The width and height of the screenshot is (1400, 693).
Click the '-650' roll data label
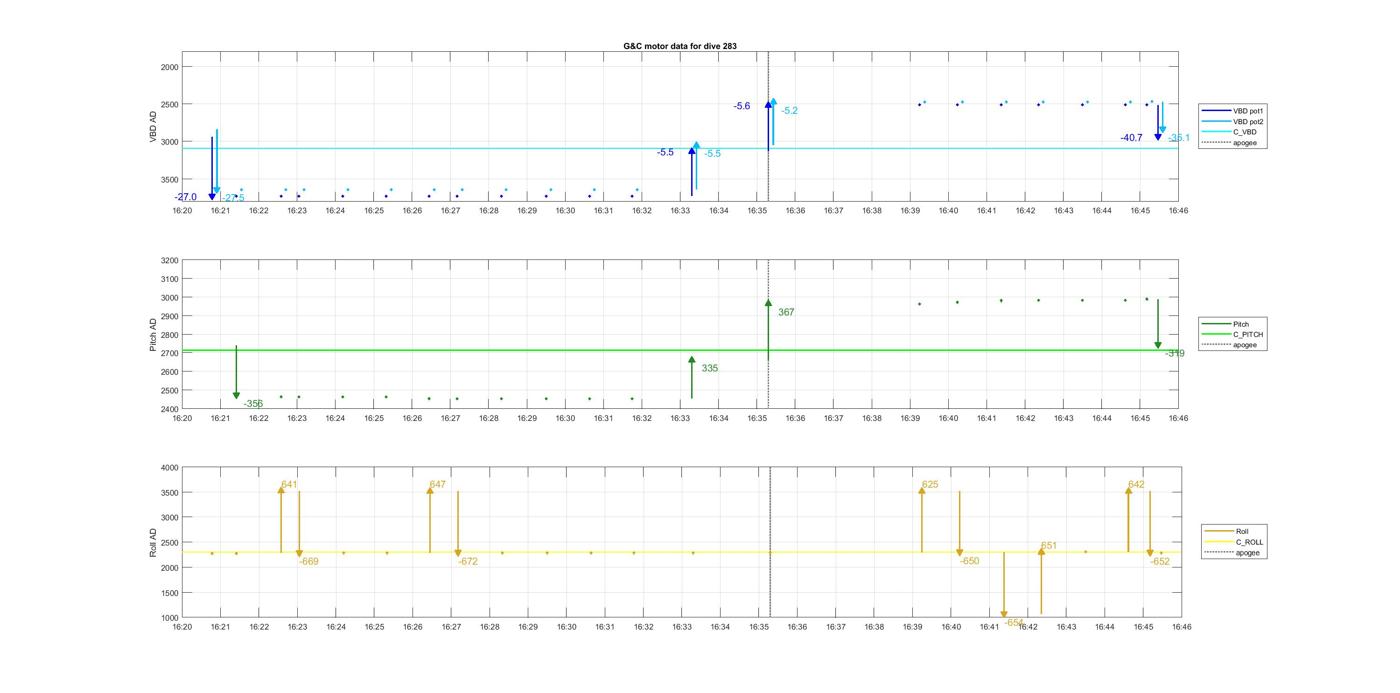click(970, 561)
